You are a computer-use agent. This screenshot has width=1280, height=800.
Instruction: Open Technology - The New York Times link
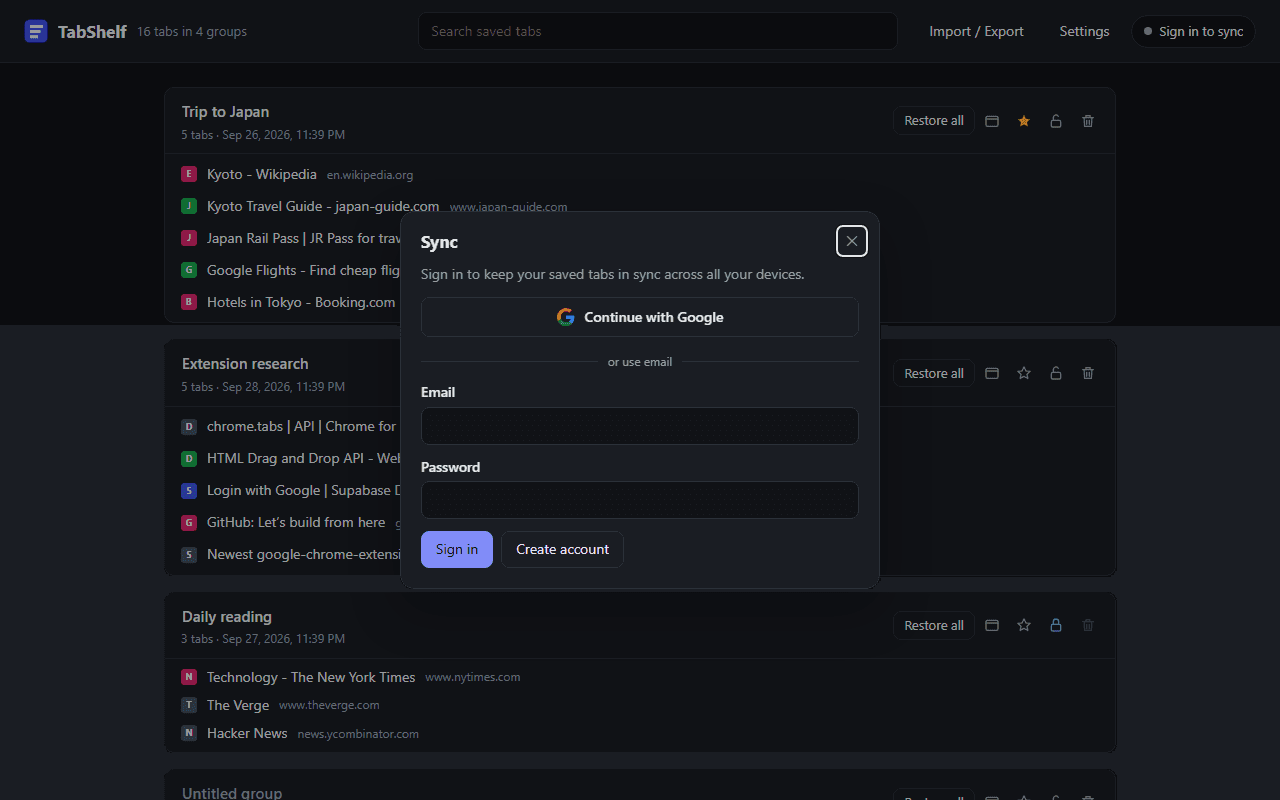[311, 677]
